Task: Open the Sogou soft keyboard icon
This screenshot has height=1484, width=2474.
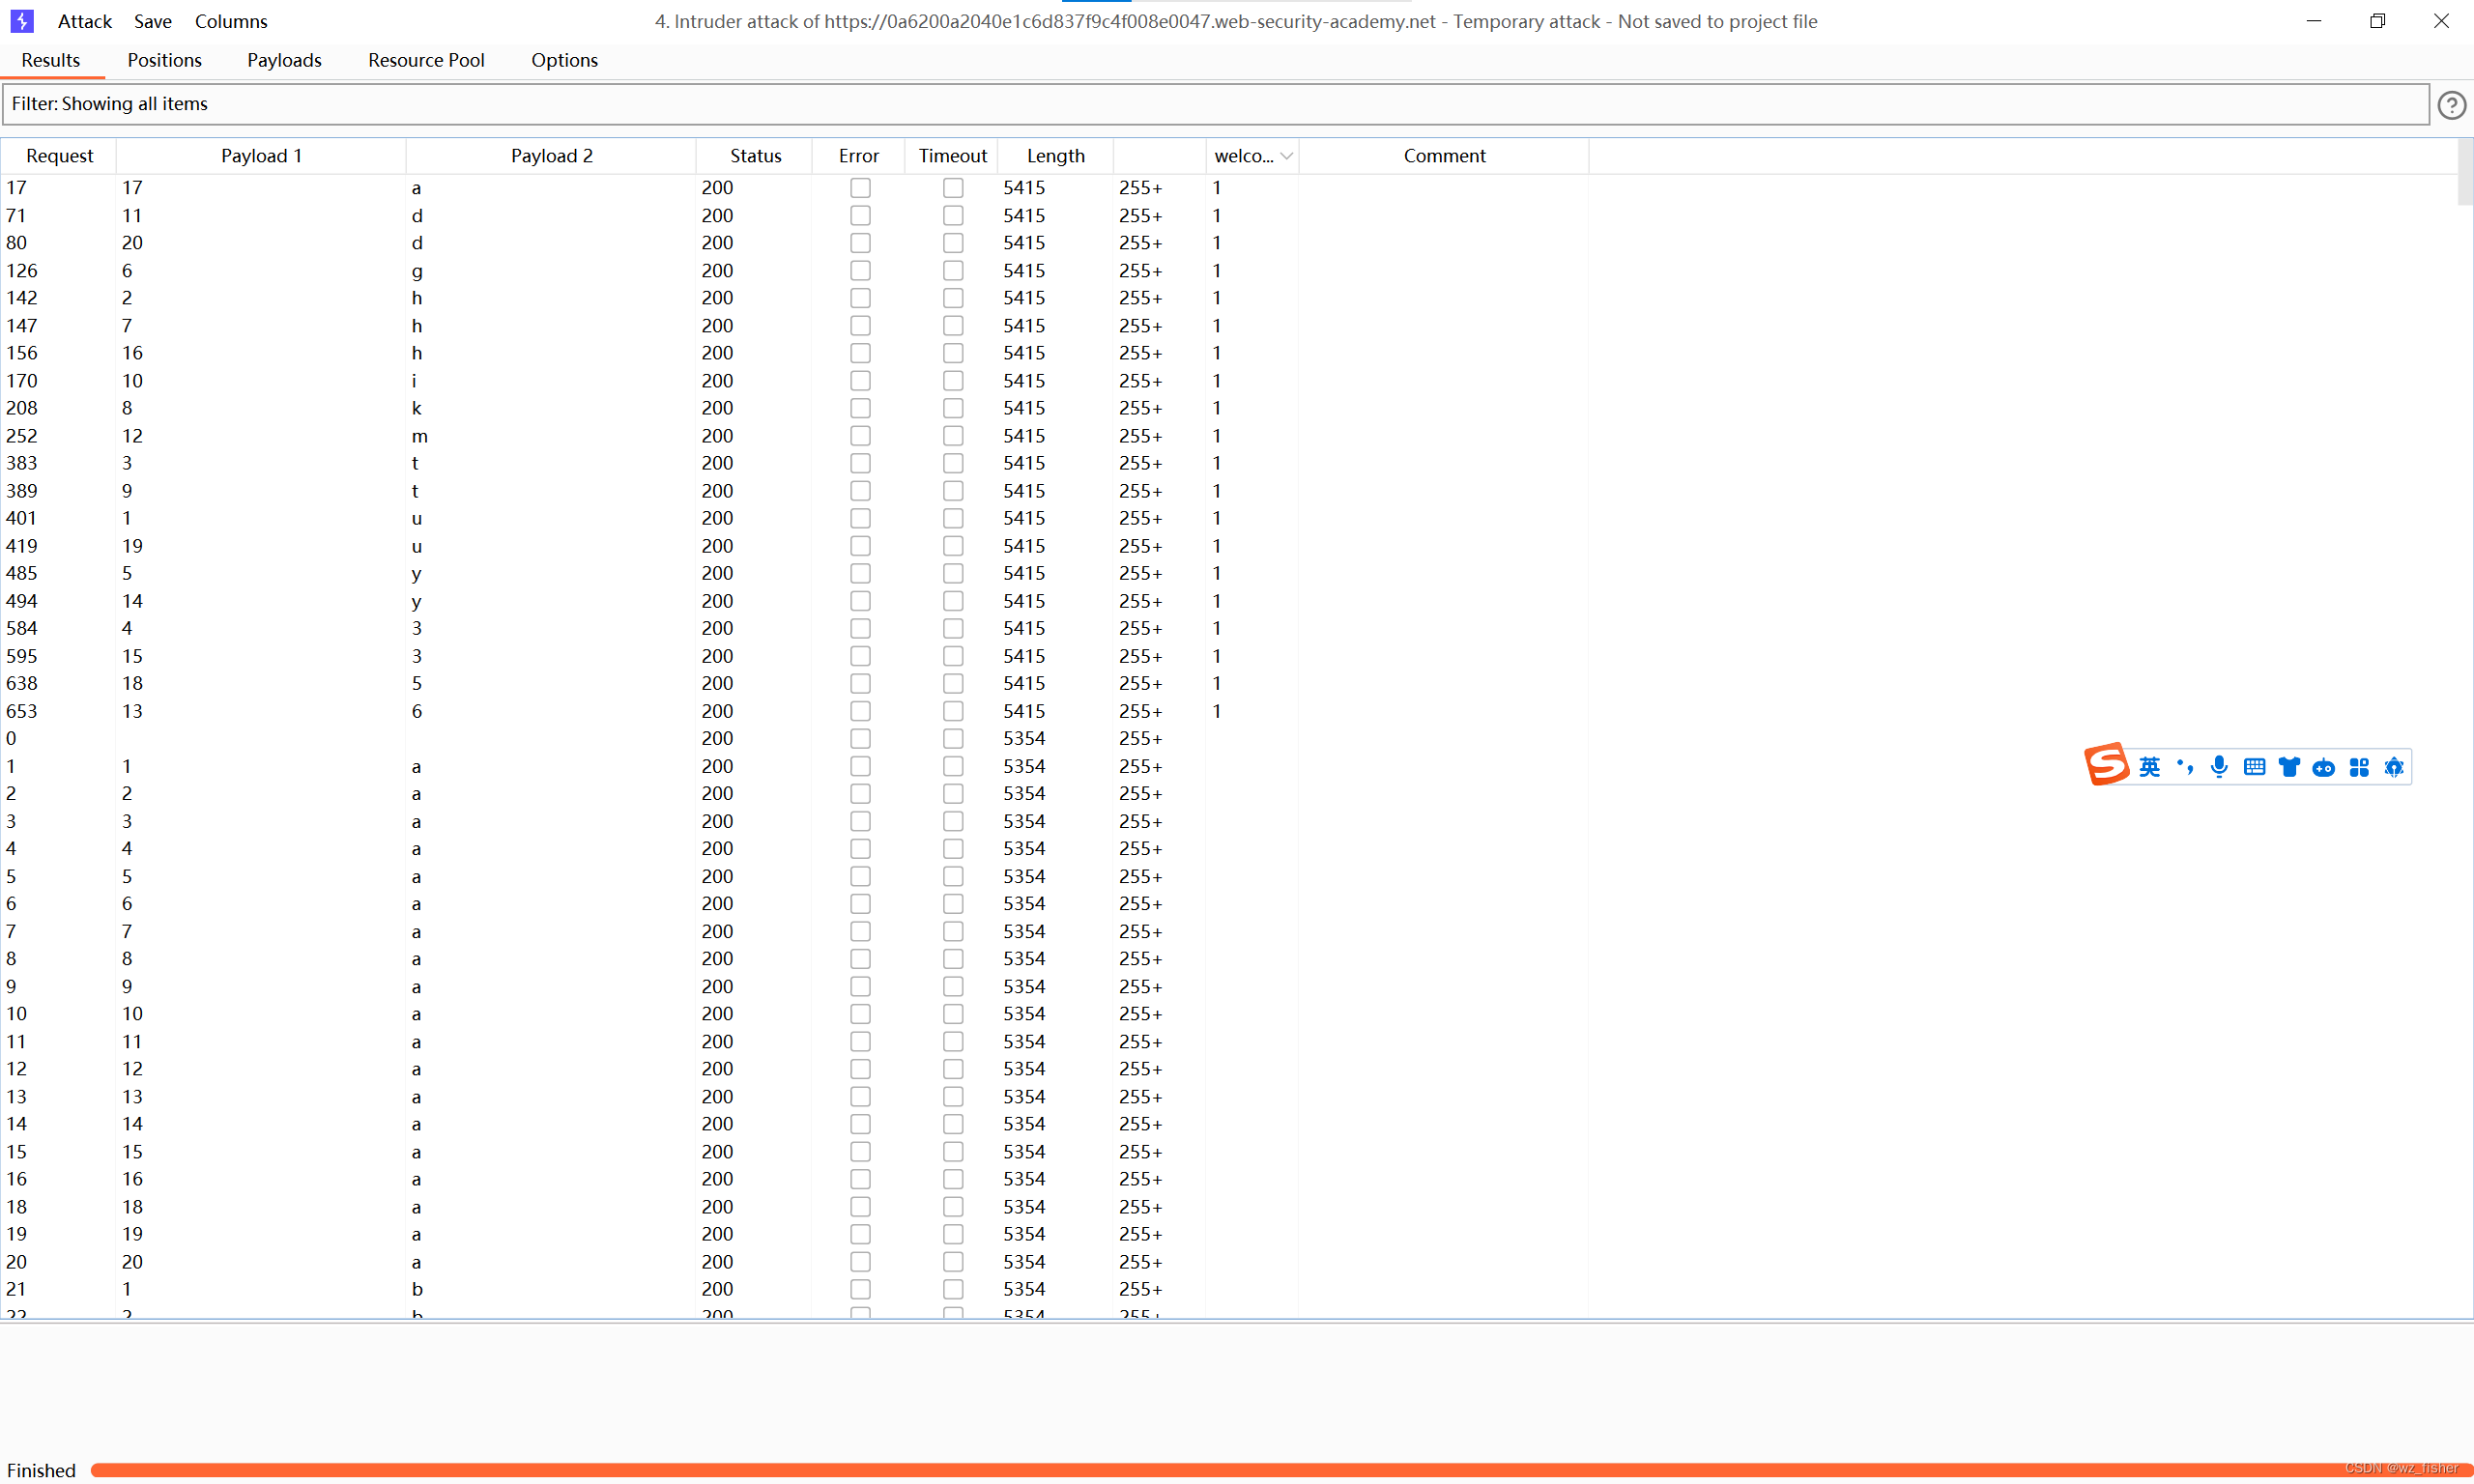Action: point(2255,766)
